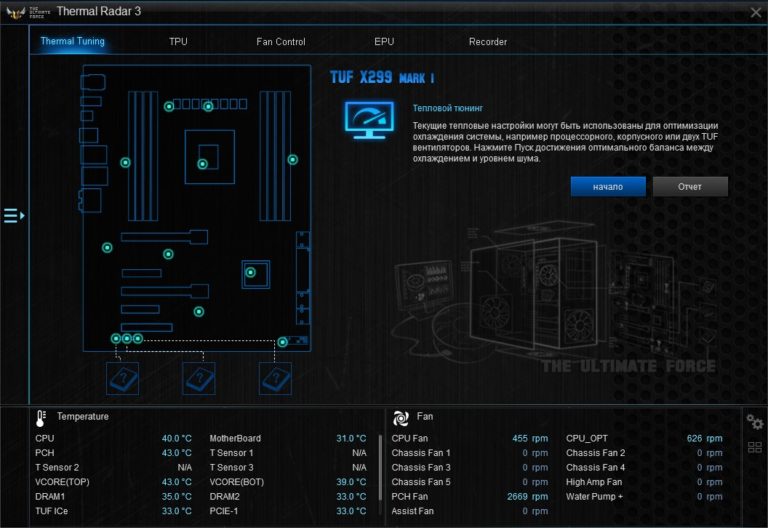Viewport: 768px width, 528px height.
Task: Click the Assist Fan label
Action: (x=412, y=511)
